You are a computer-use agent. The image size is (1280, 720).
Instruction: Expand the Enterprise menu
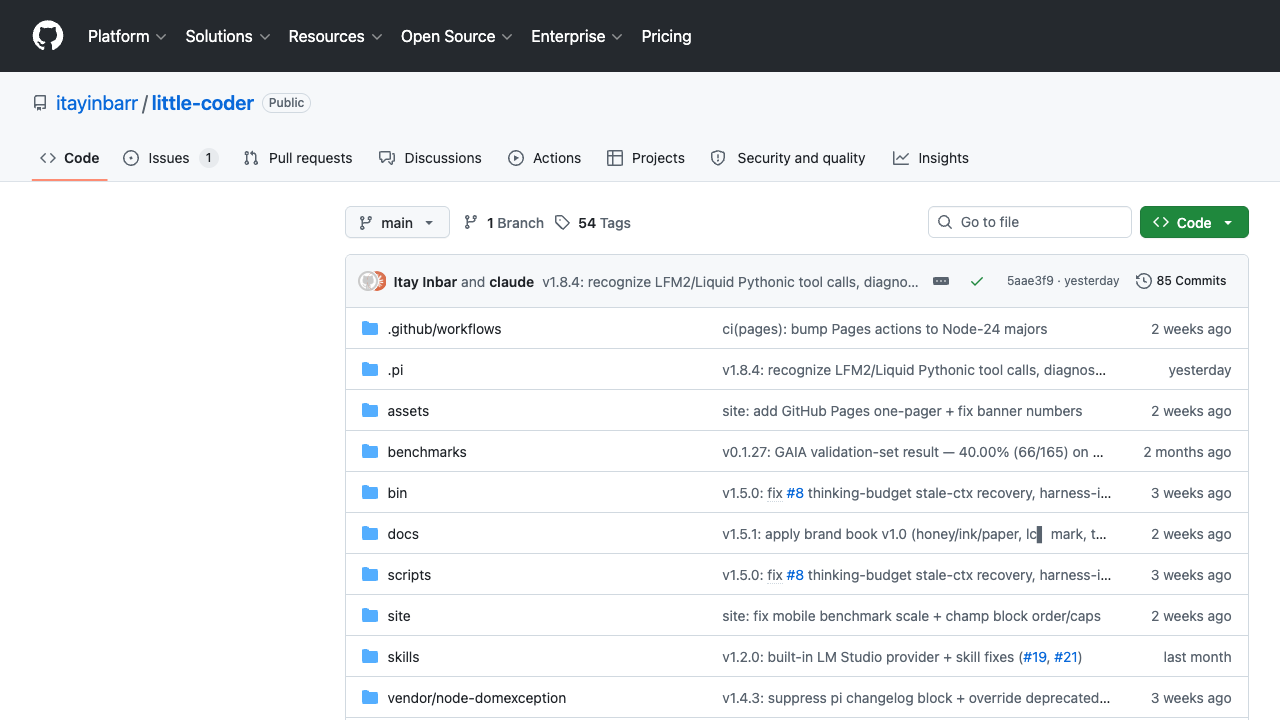pyautogui.click(x=577, y=36)
